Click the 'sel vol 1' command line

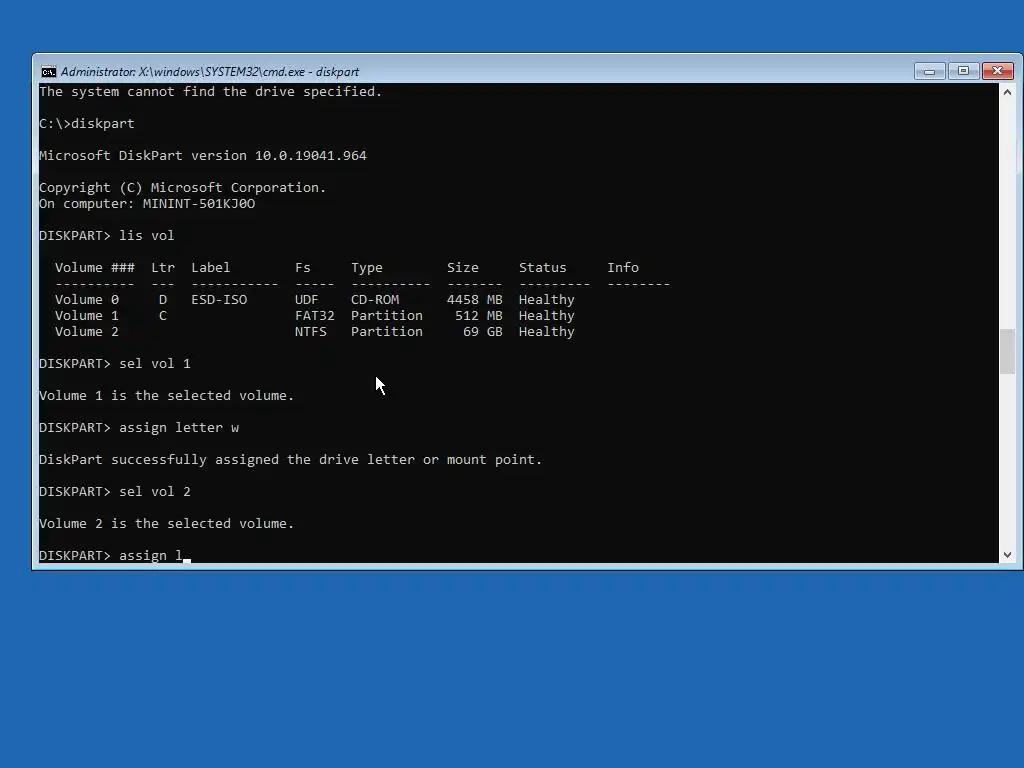[x=115, y=364]
